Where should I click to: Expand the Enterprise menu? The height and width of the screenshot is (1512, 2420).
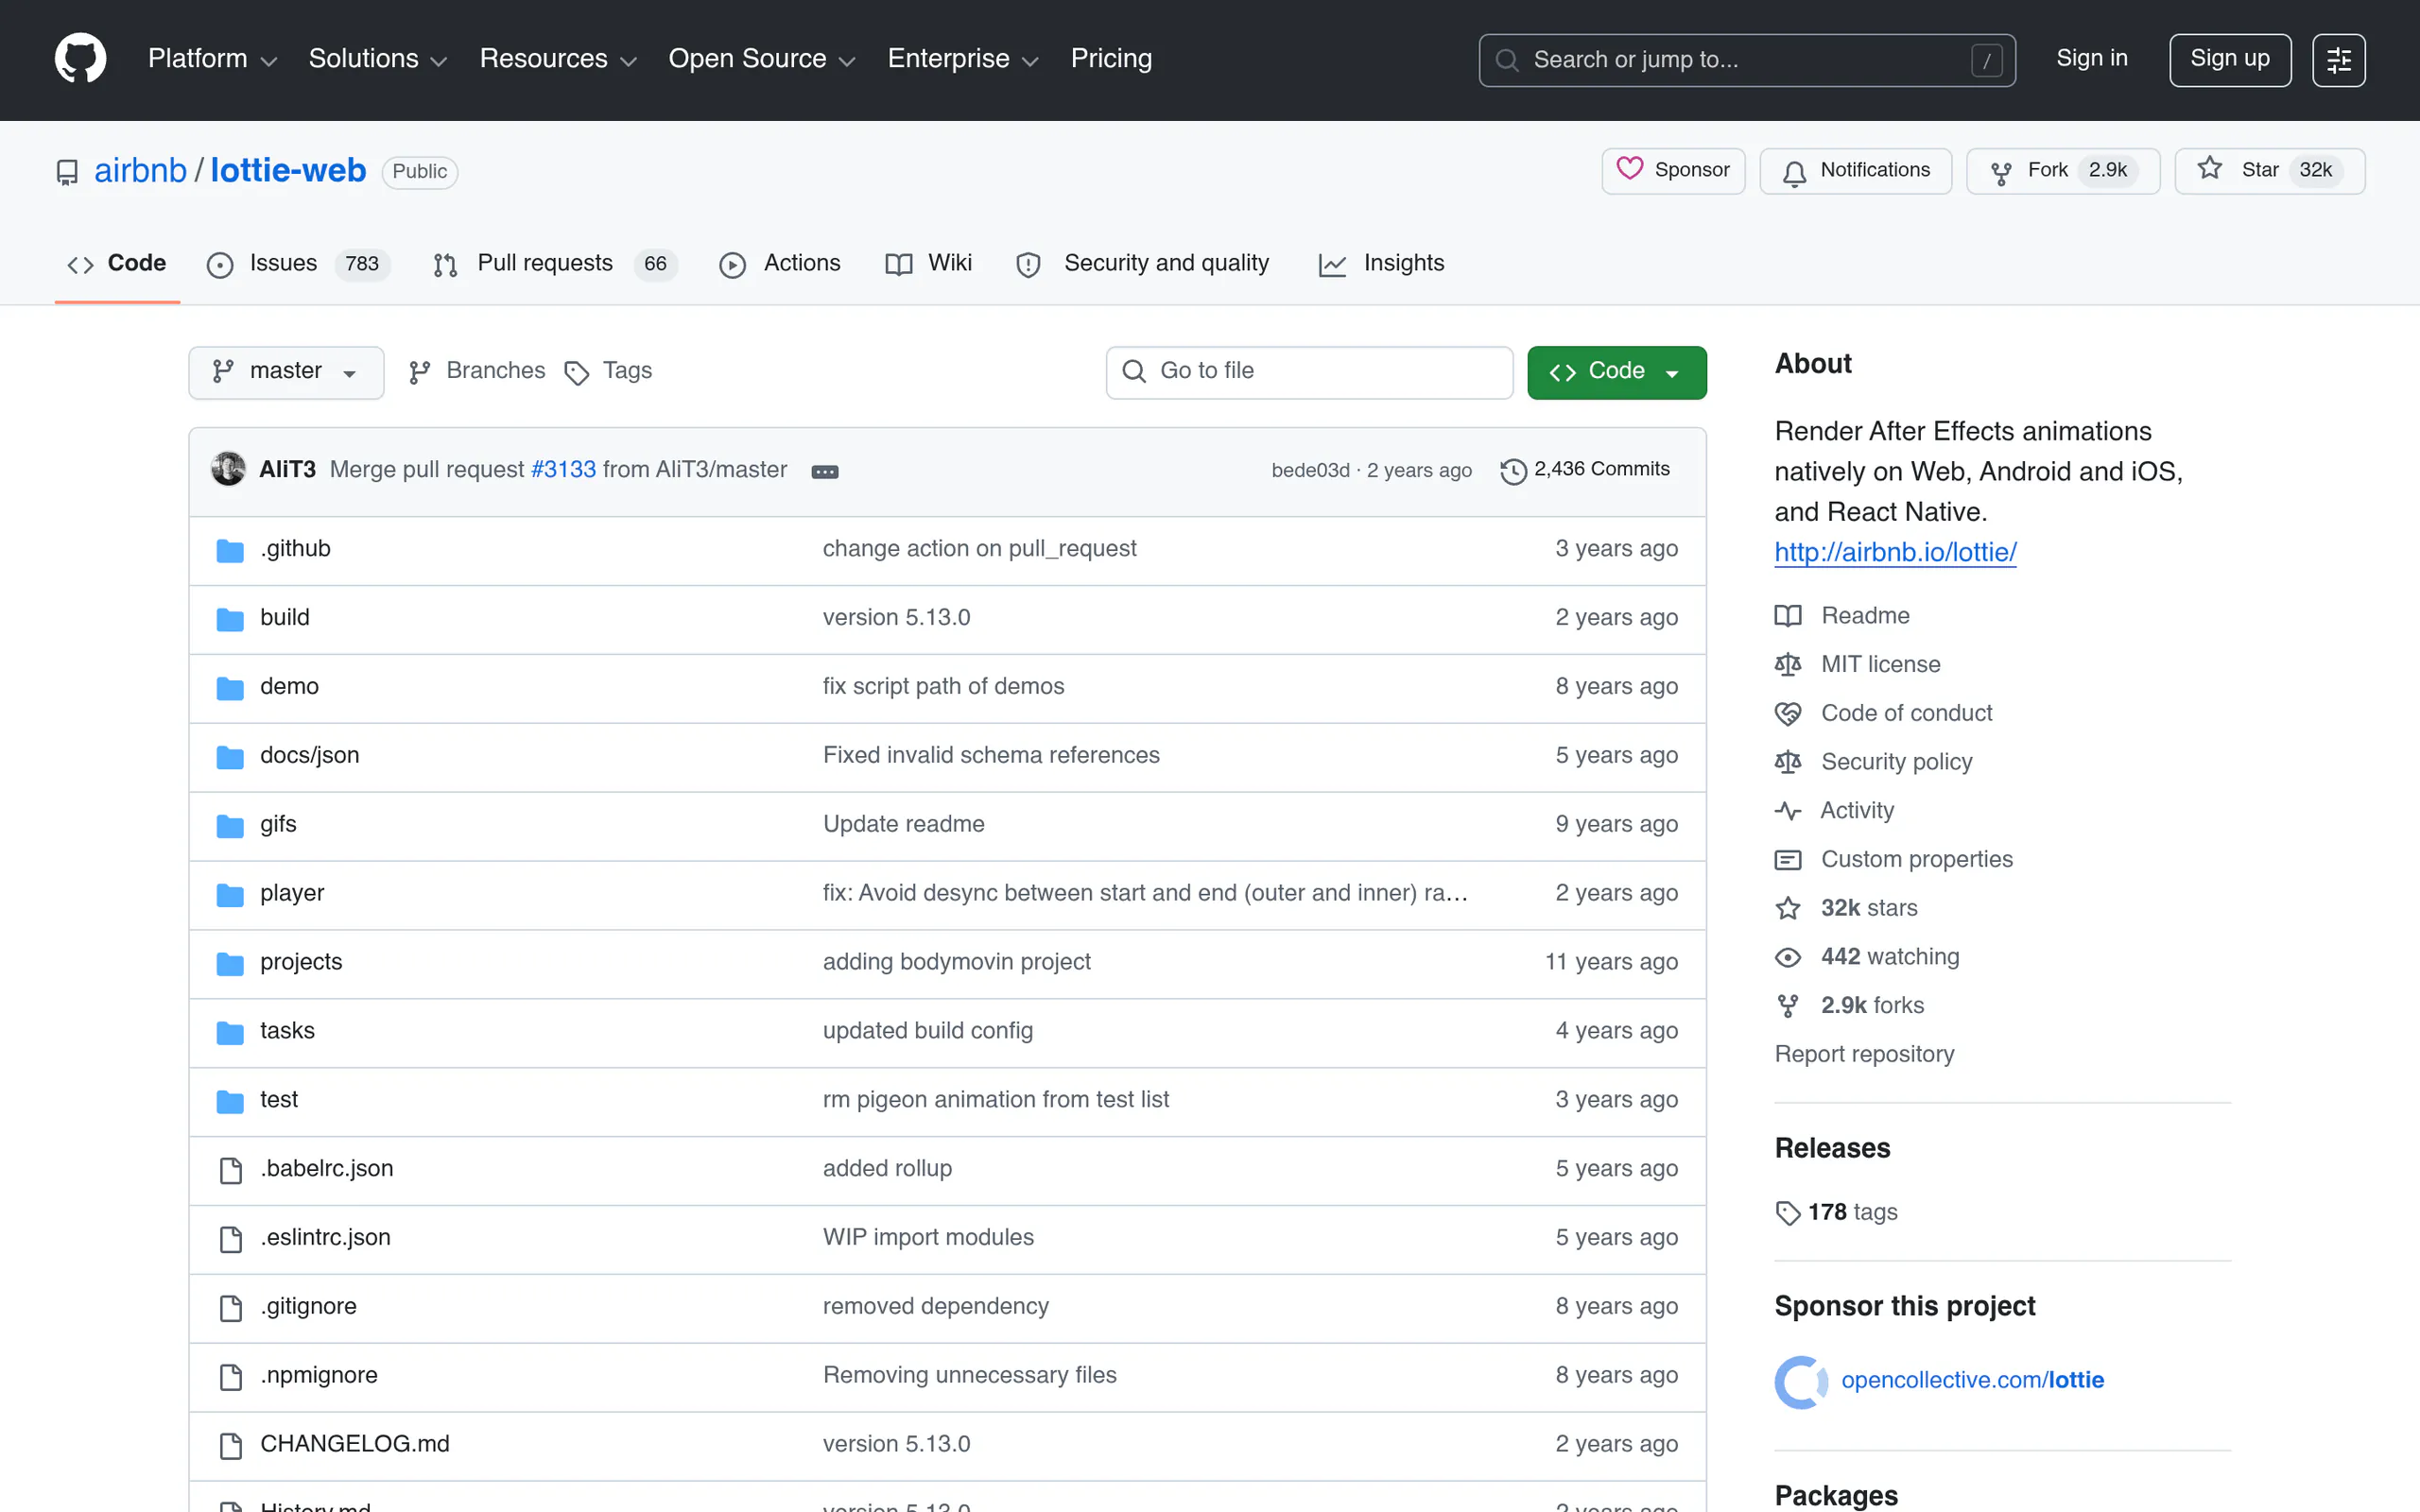tap(964, 59)
